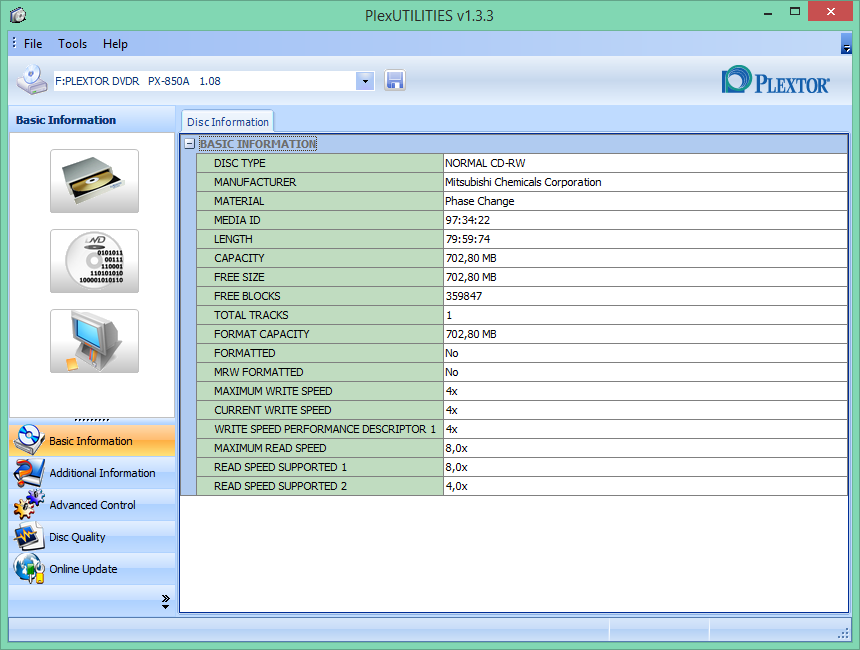Click the Additional Information sidebar icon
Screen dimensions: 860x650
(x=29, y=472)
